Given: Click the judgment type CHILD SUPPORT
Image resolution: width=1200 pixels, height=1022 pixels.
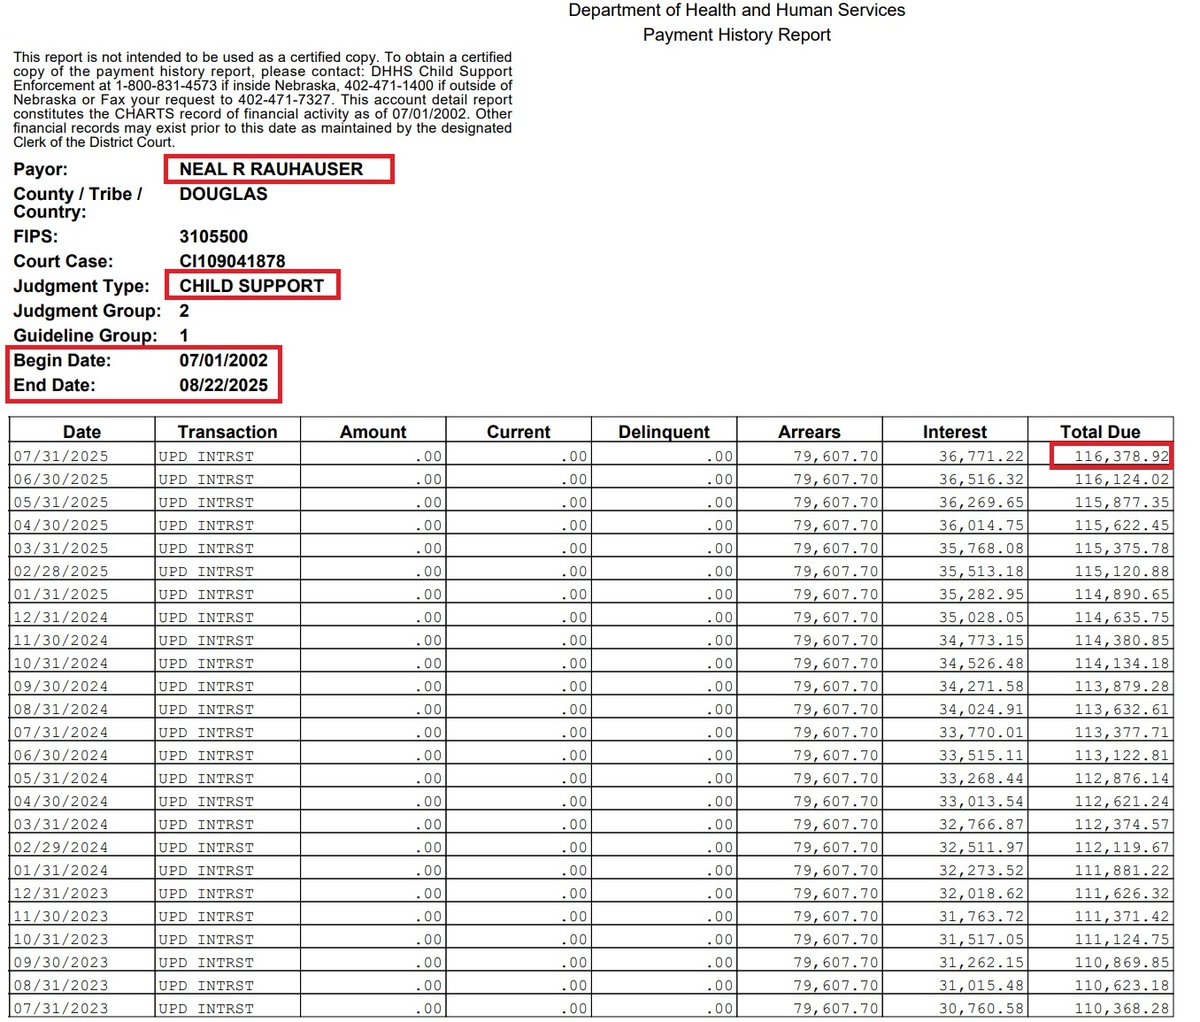Looking at the screenshot, I should [252, 286].
